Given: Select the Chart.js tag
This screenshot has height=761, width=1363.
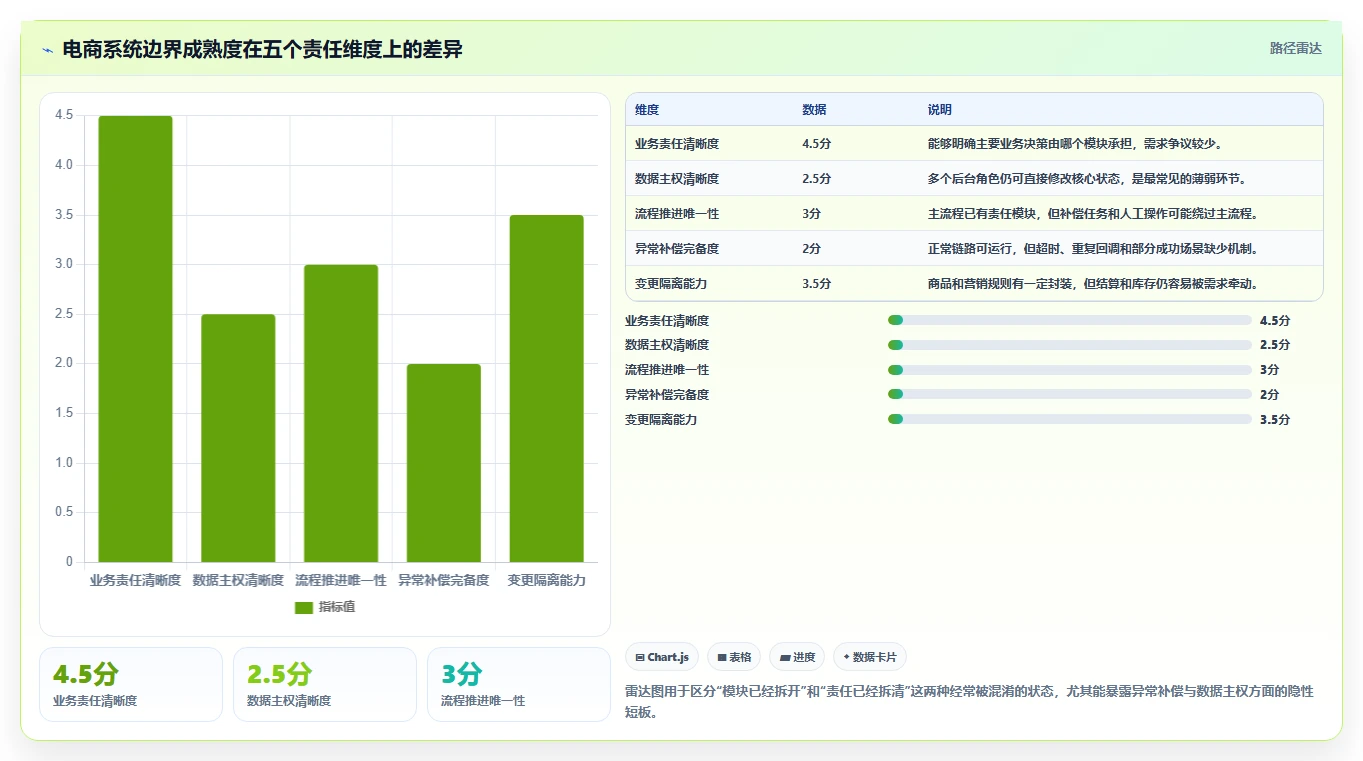Looking at the screenshot, I should pos(662,657).
